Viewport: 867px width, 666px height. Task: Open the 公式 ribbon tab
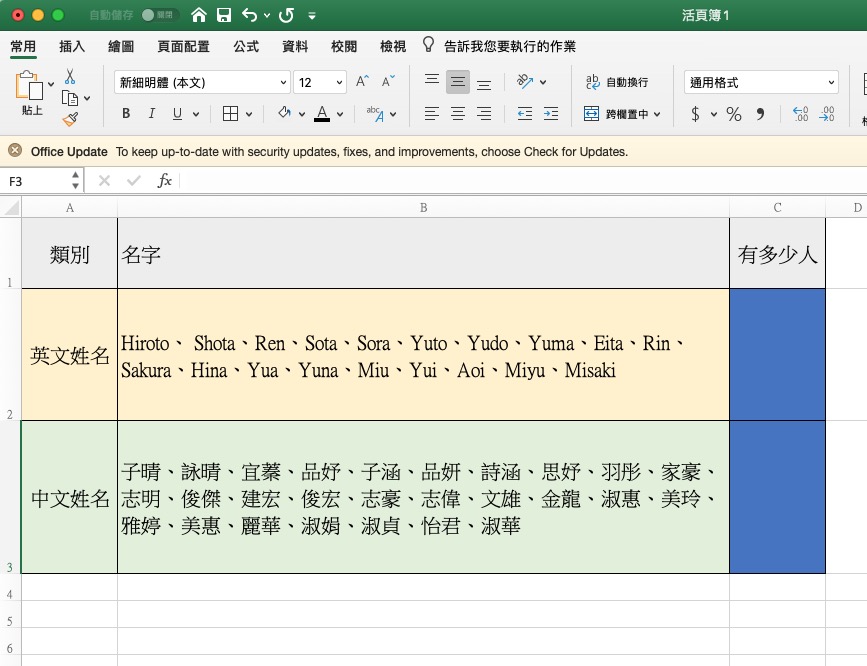246,46
